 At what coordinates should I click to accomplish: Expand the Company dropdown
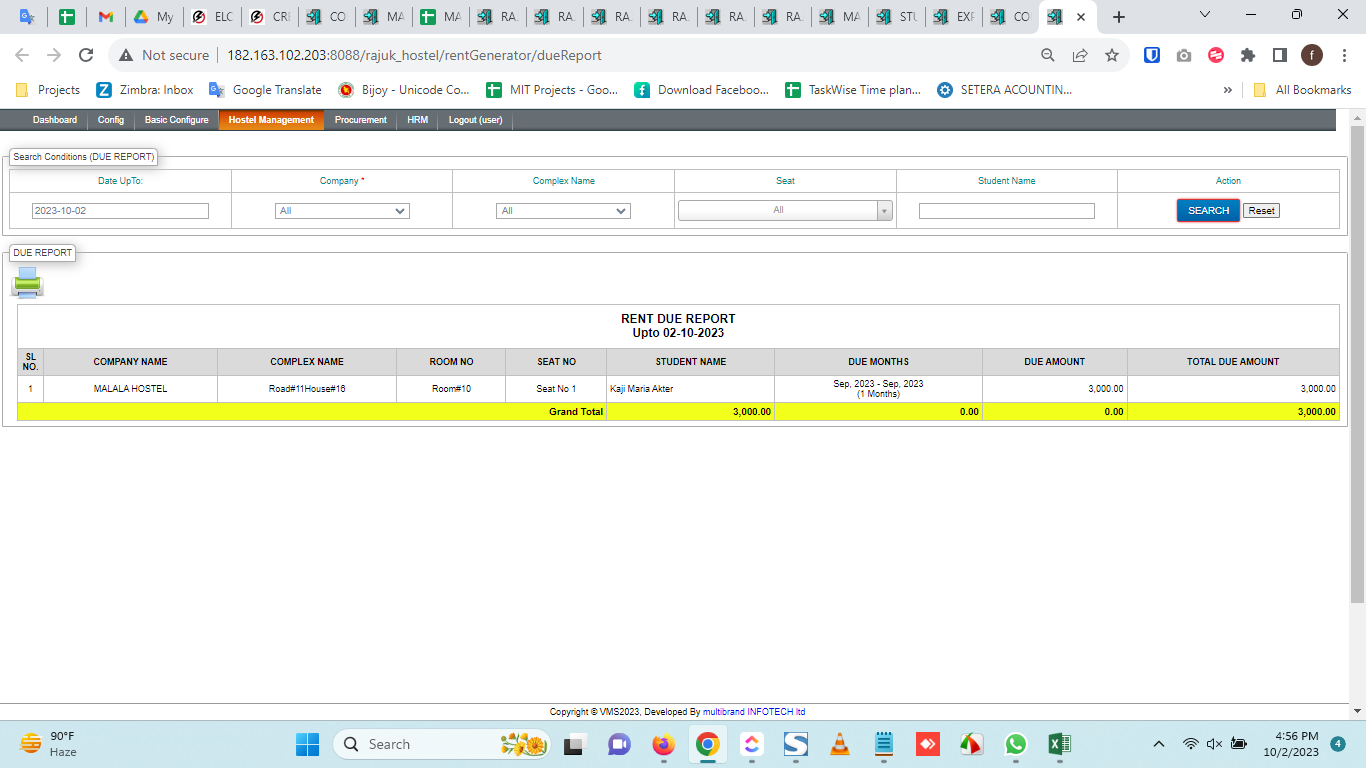(342, 211)
